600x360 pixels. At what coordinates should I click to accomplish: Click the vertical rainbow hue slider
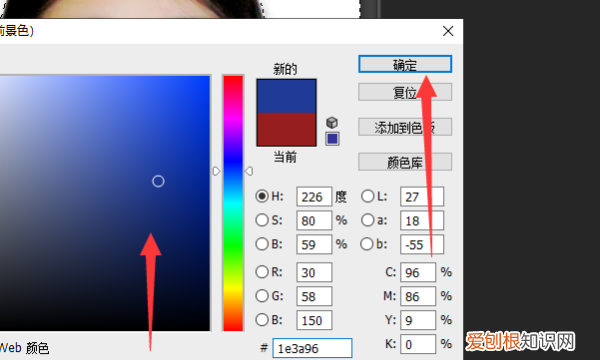pos(233,203)
